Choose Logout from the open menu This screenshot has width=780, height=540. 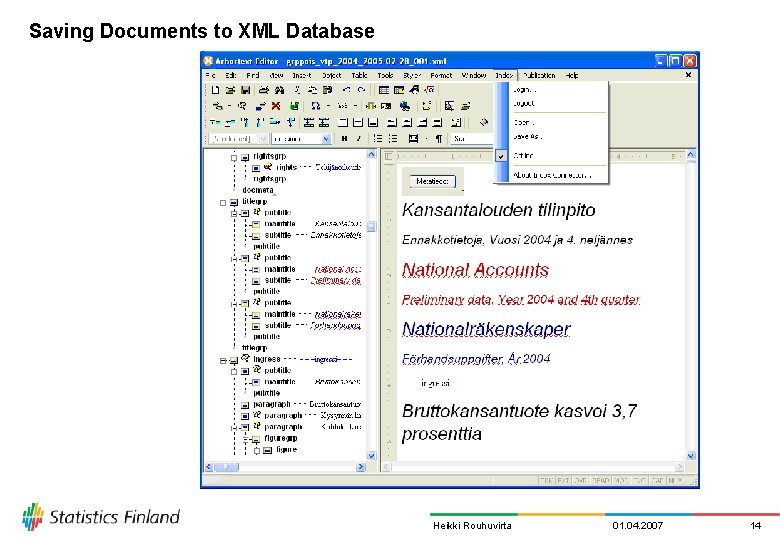pyautogui.click(x=551, y=103)
